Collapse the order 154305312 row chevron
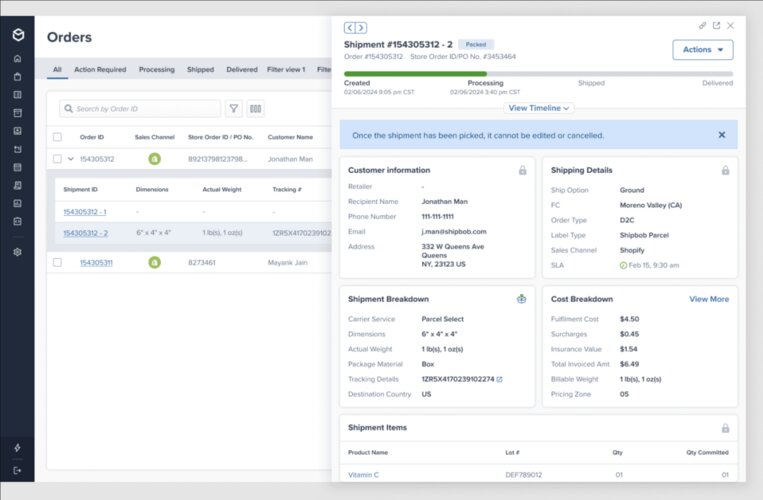 tap(70, 159)
